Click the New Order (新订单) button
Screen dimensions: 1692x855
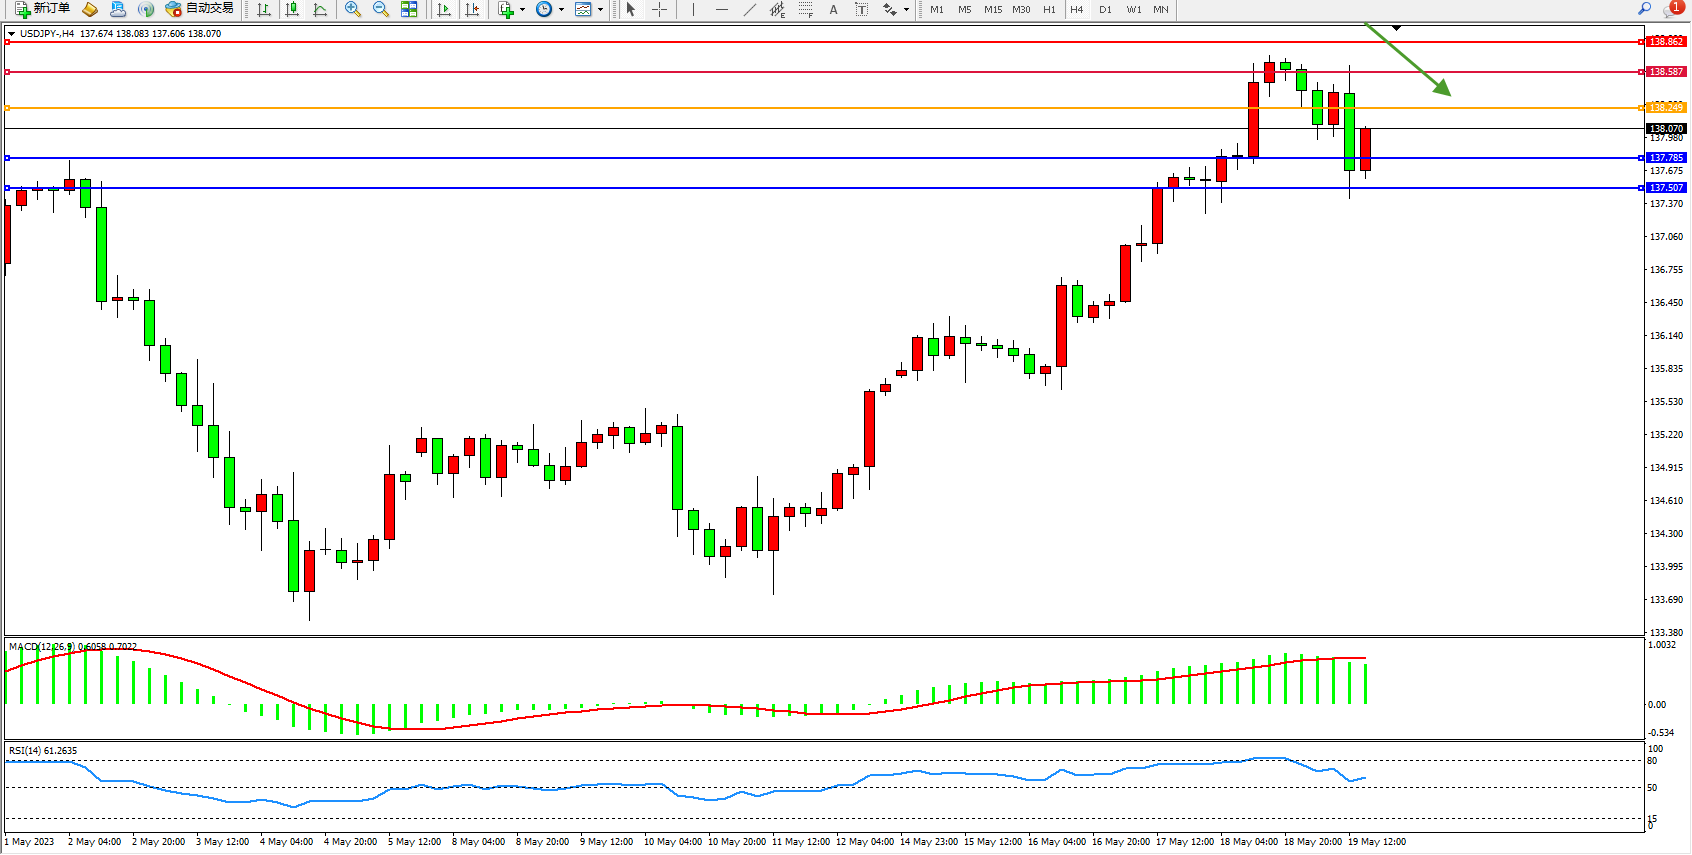pos(42,9)
